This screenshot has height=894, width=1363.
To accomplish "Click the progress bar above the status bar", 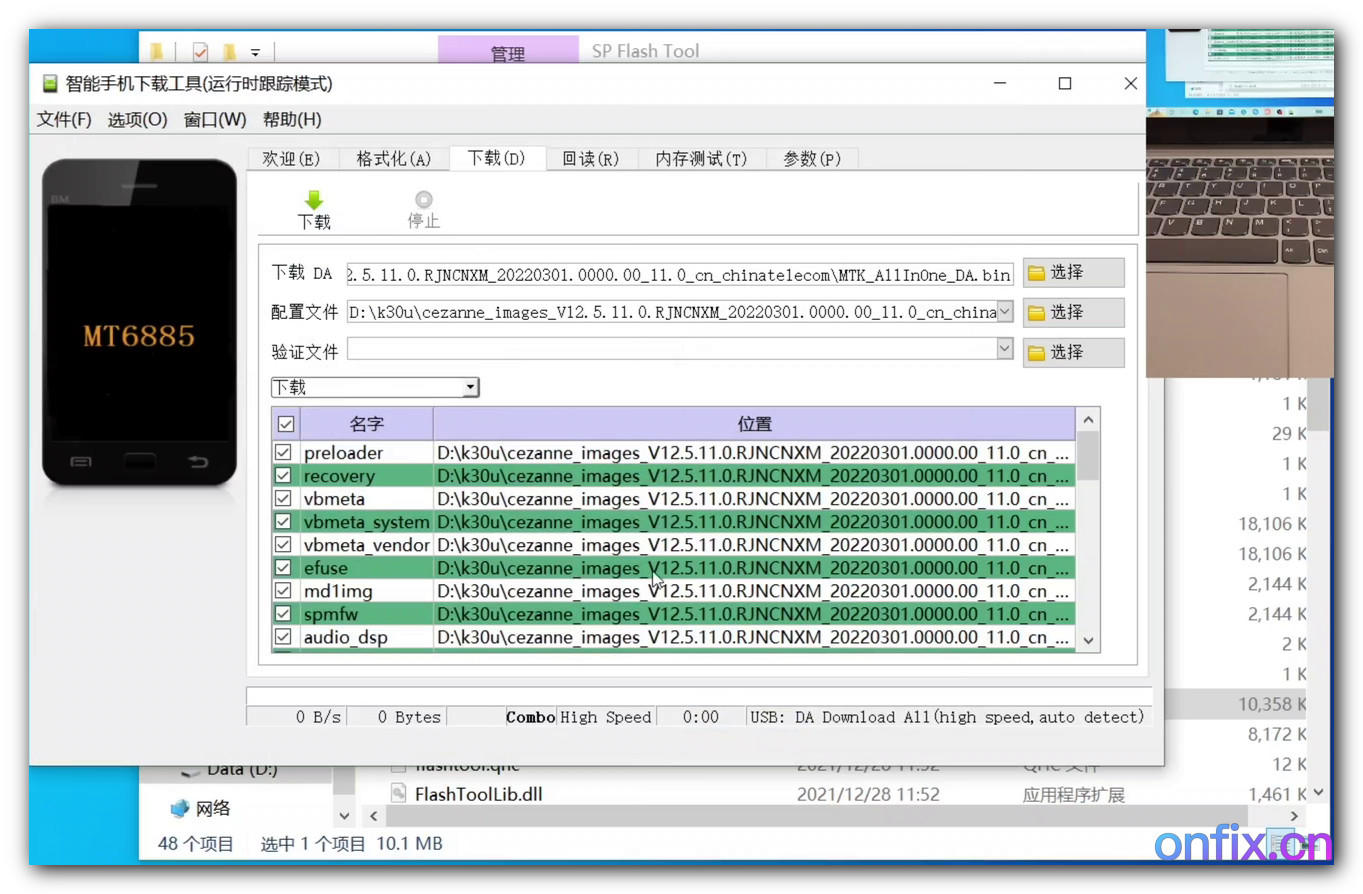I will click(x=698, y=696).
